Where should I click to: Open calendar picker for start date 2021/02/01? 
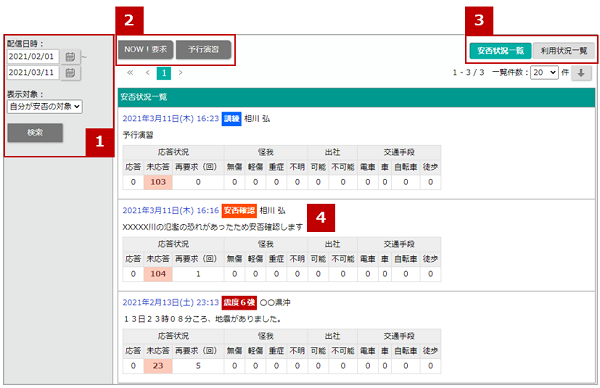pyautogui.click(x=70, y=57)
